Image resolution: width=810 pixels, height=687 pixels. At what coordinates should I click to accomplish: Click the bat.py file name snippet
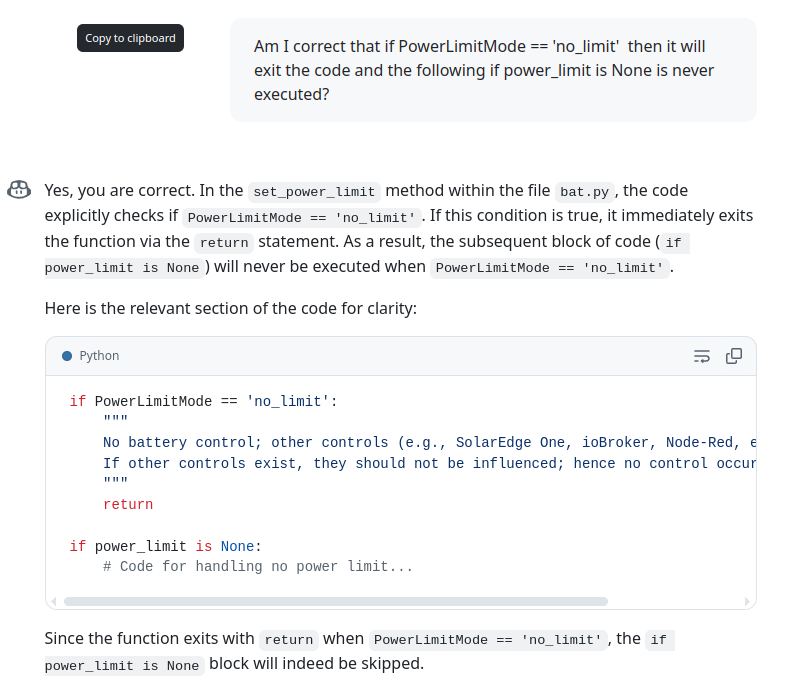pos(585,192)
